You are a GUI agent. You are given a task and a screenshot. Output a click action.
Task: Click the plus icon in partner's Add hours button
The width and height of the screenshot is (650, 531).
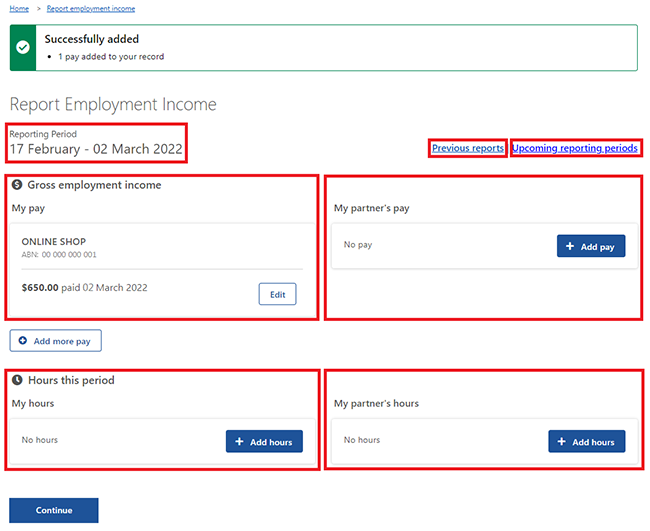pos(561,442)
